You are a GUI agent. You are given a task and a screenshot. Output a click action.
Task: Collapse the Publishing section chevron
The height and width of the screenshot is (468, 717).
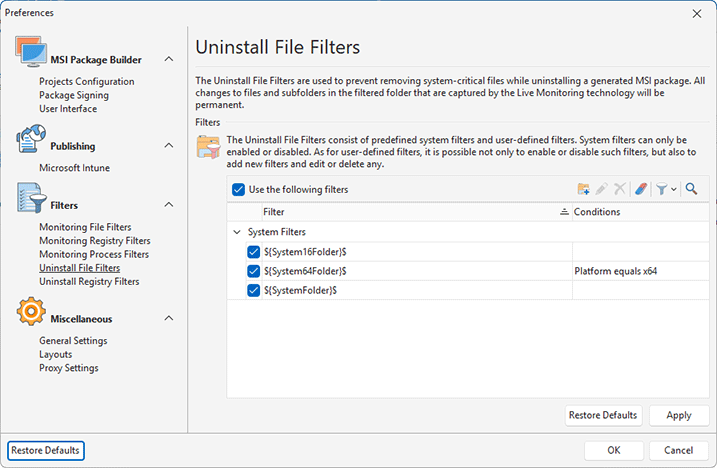pyautogui.click(x=169, y=145)
